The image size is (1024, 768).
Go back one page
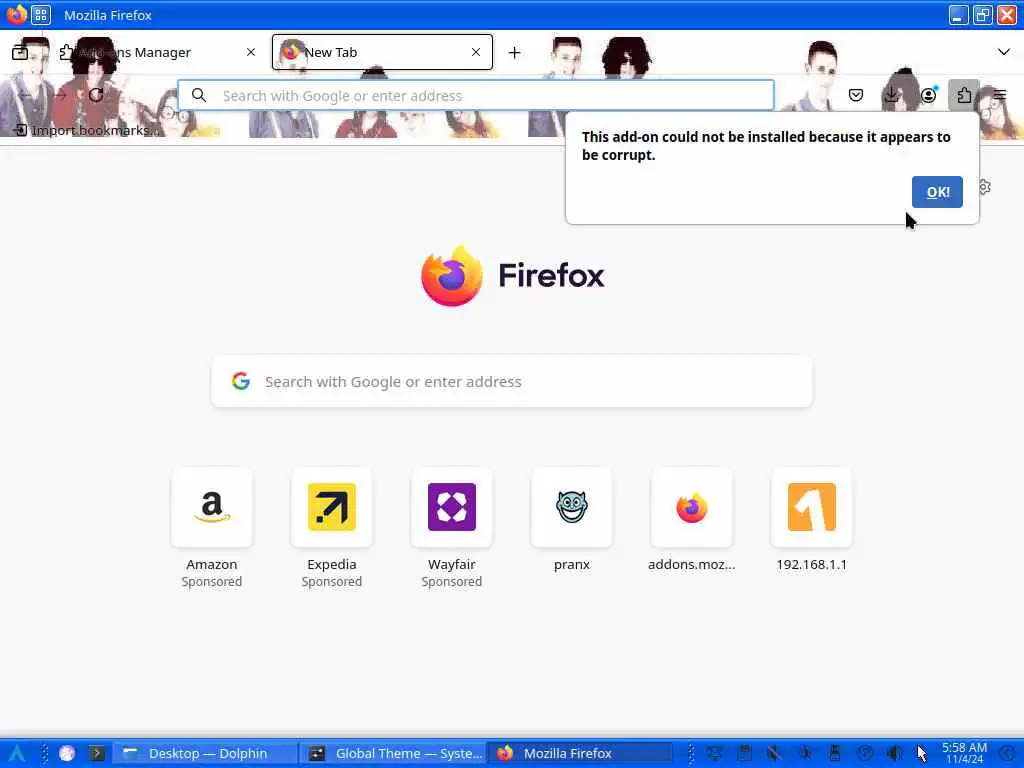coord(25,95)
